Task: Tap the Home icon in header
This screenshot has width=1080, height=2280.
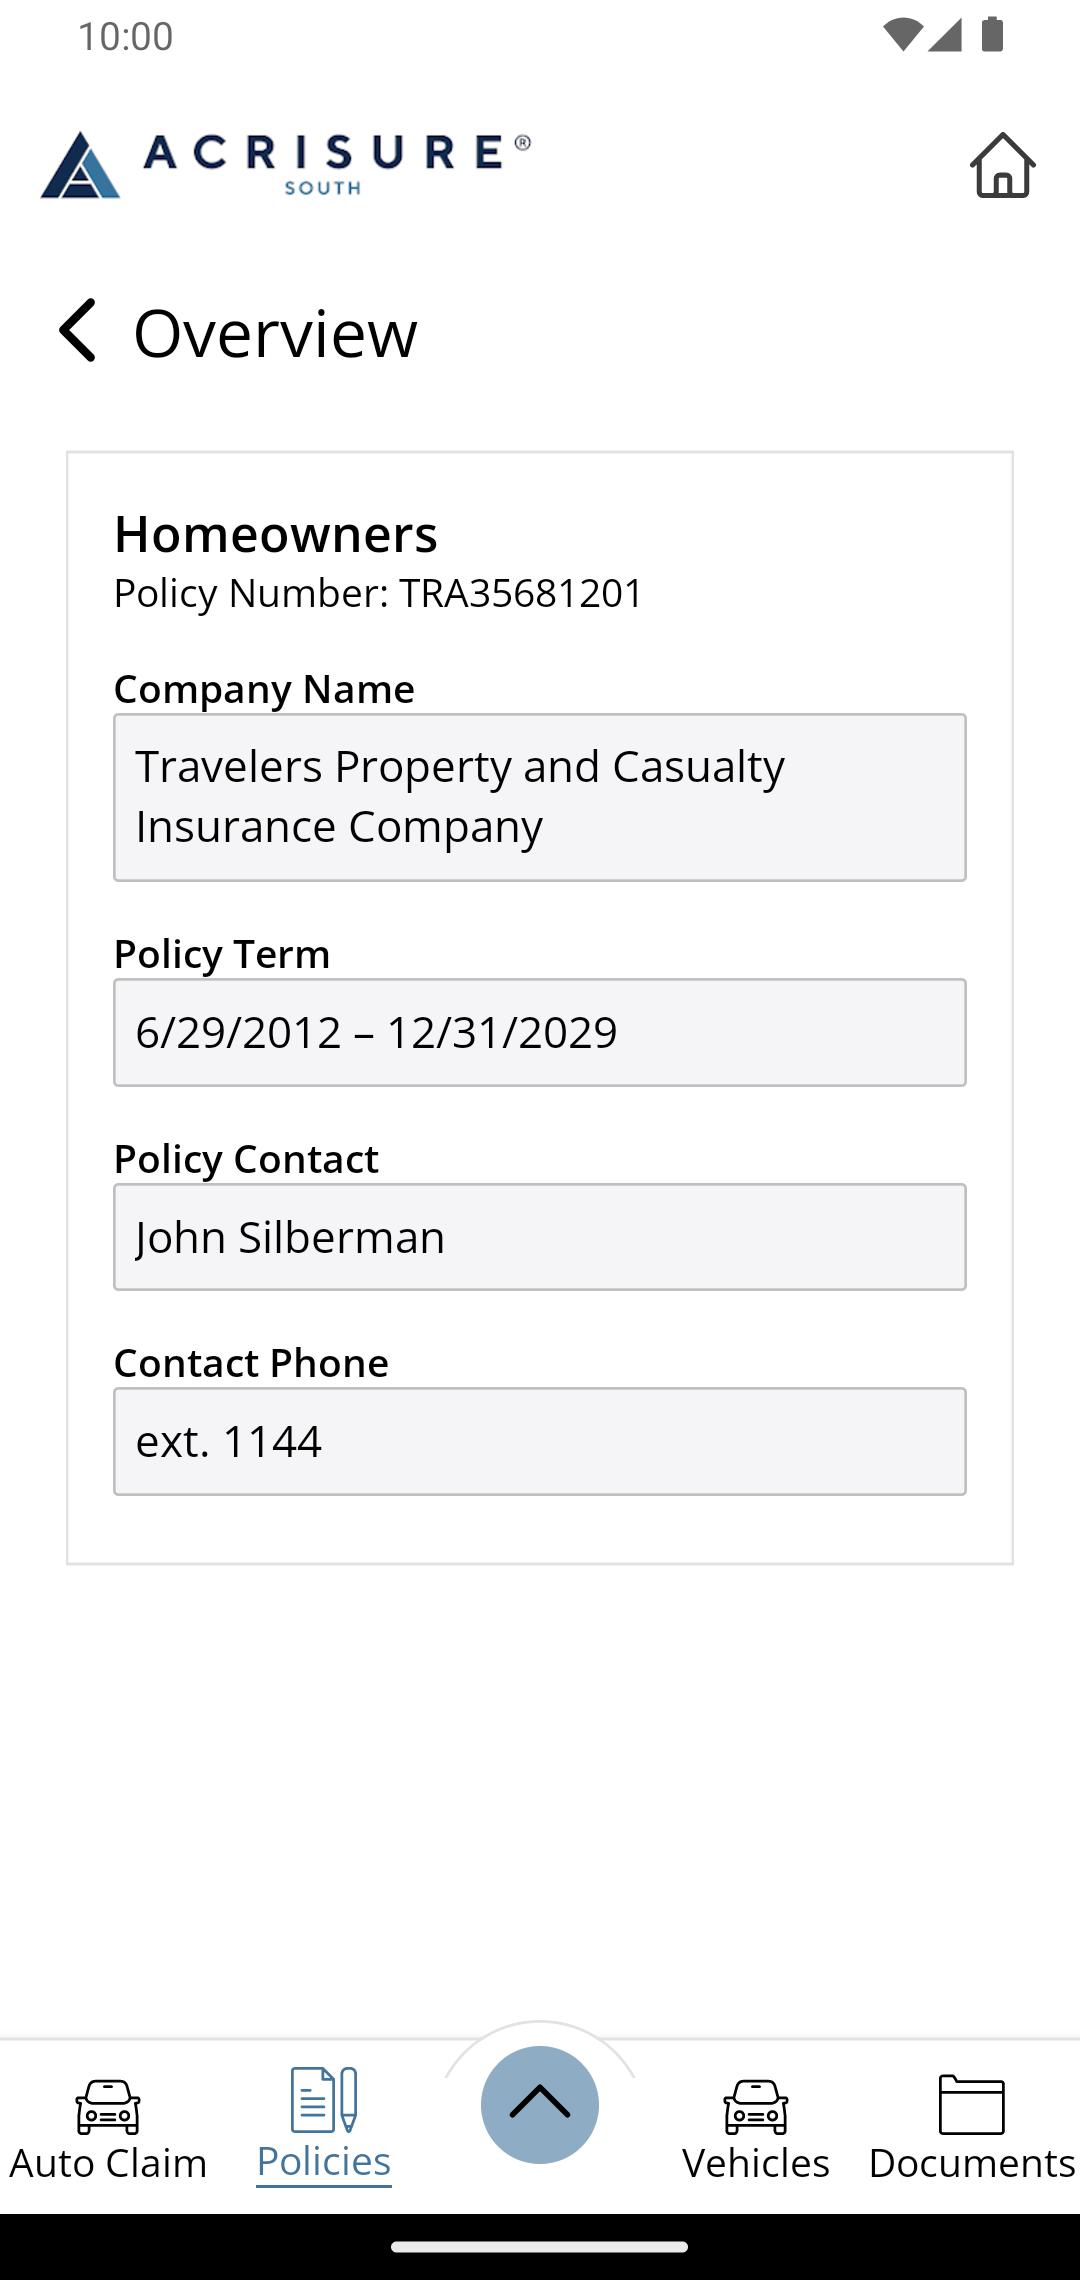Action: [x=1002, y=165]
